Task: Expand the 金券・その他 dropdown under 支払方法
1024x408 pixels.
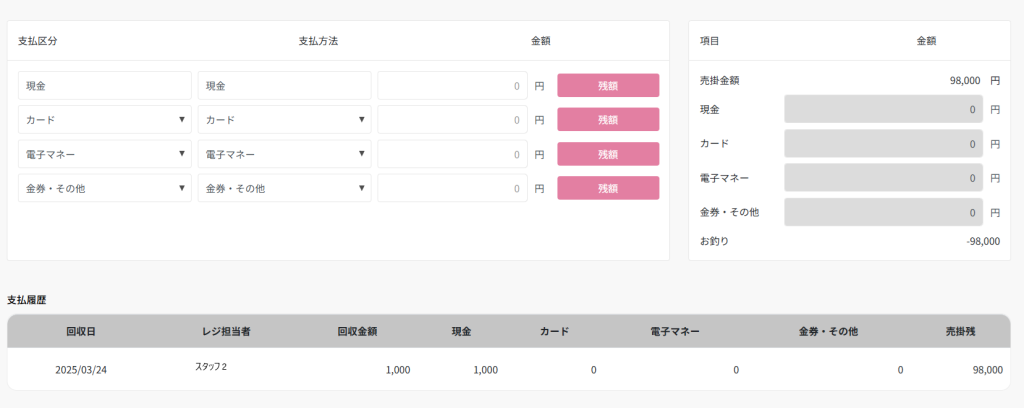Action: [x=284, y=188]
